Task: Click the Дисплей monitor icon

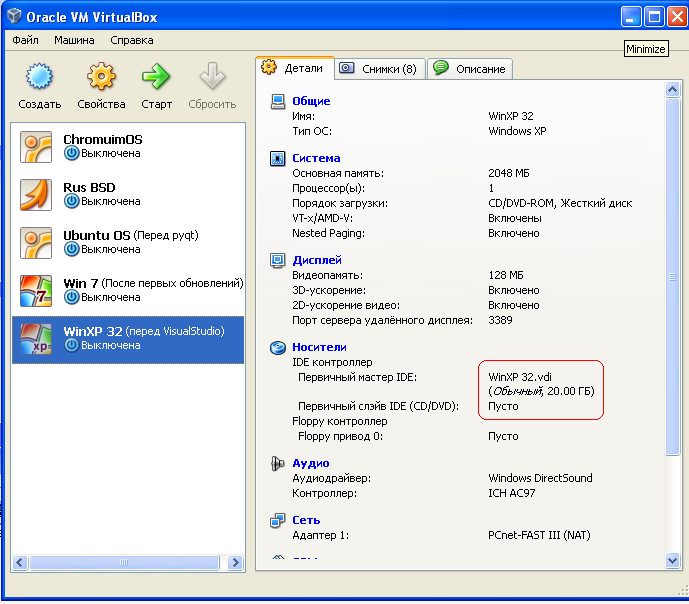Action: coord(278,260)
